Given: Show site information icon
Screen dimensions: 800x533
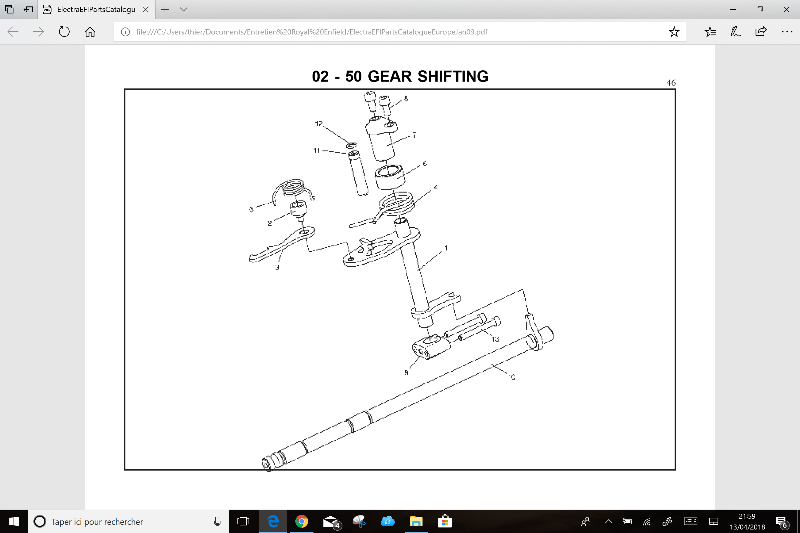Looking at the screenshot, I should click(x=125, y=32).
